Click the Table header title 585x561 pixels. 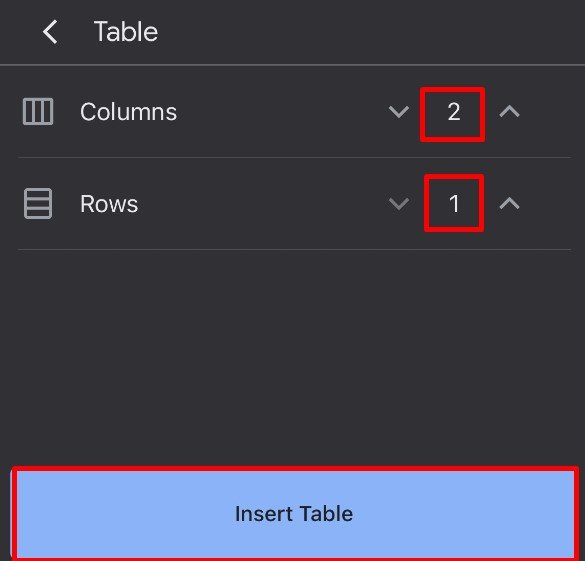coord(126,32)
